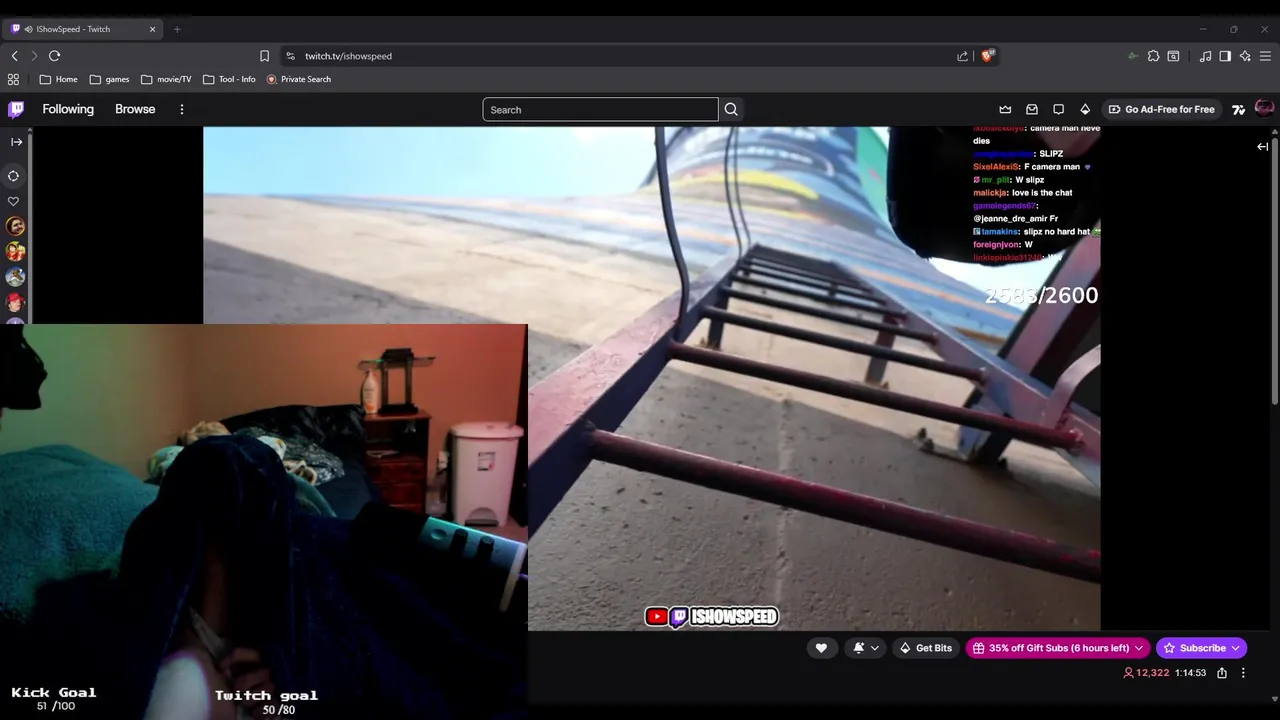
Task: Open the browser hamburger main menu
Action: point(1266,56)
